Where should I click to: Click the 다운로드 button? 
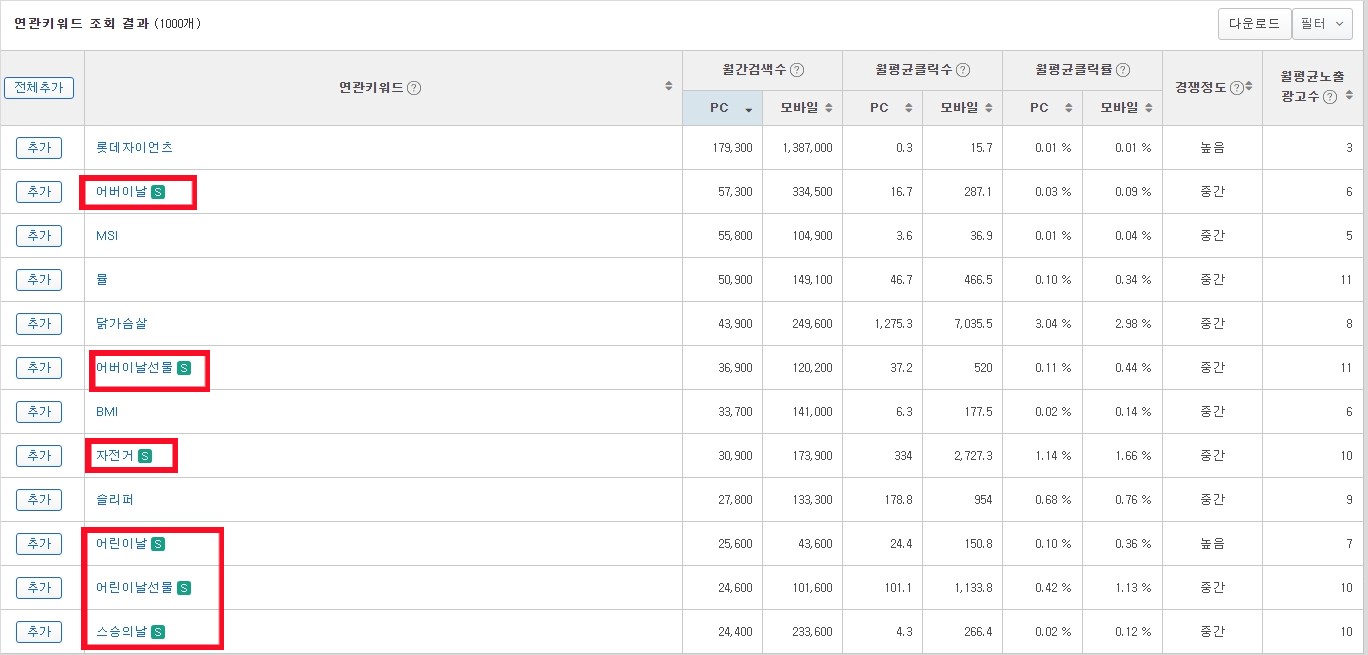pyautogui.click(x=1254, y=23)
